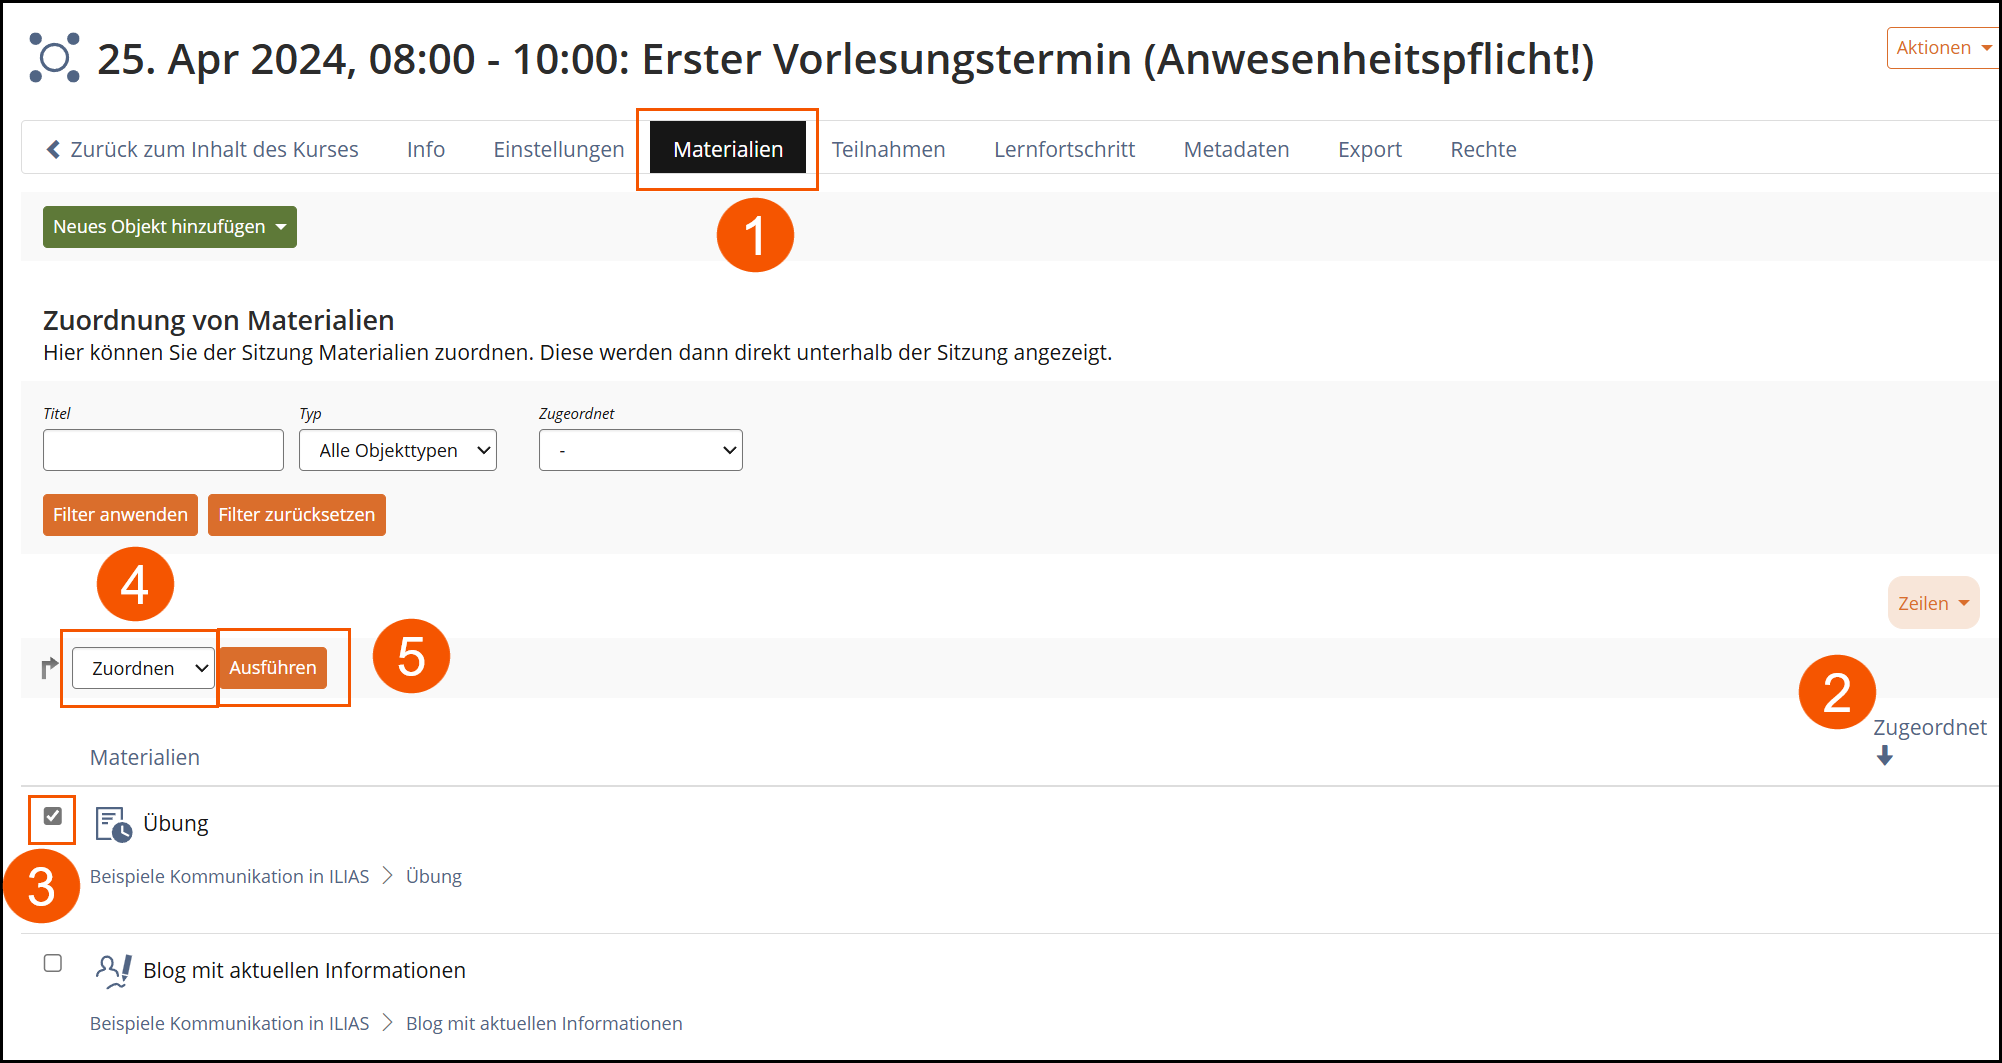
Task: Click Filter zurücksetzen button
Action: 296,515
